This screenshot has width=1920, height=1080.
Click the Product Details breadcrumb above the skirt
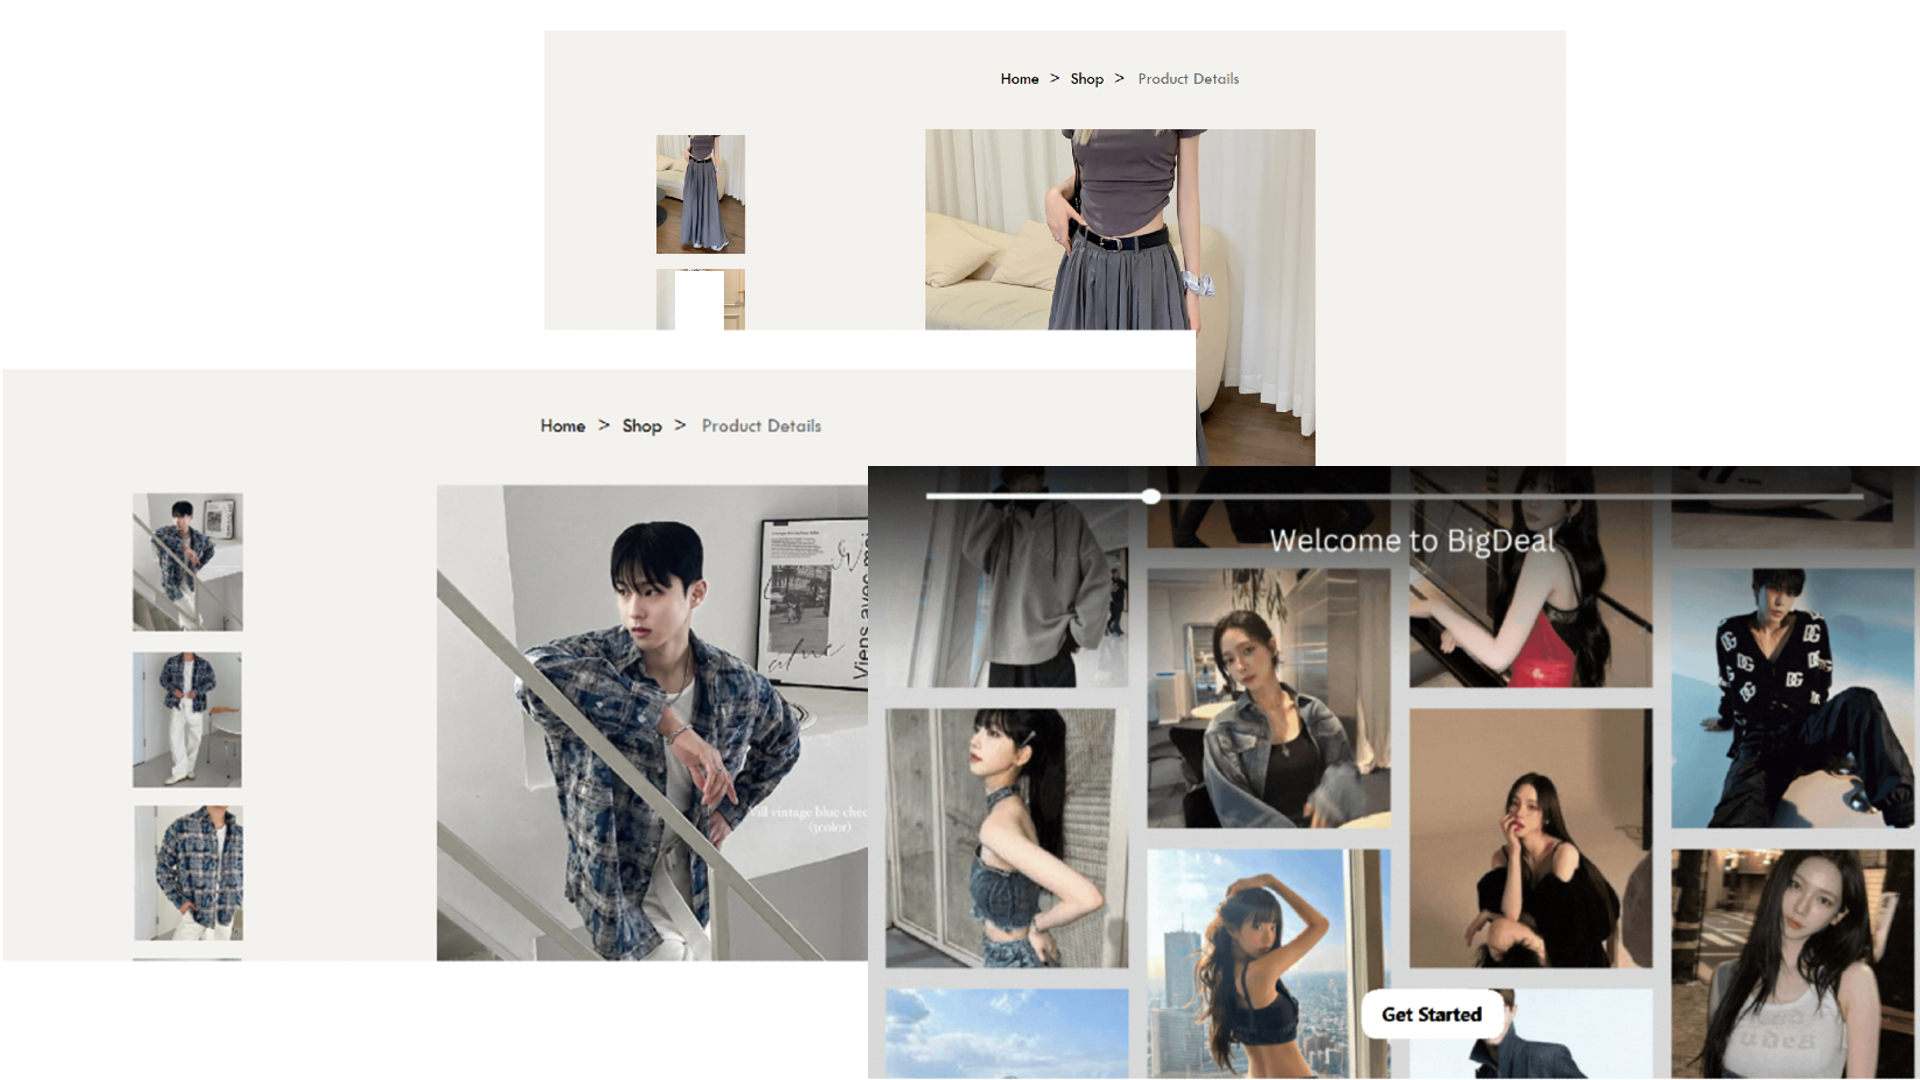point(1187,78)
